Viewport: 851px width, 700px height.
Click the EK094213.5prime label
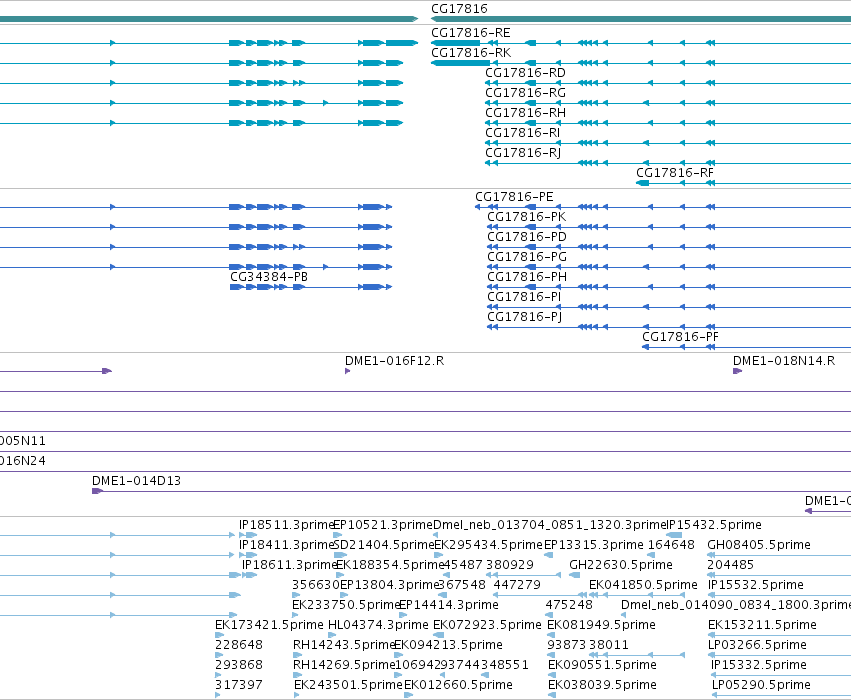point(448,645)
